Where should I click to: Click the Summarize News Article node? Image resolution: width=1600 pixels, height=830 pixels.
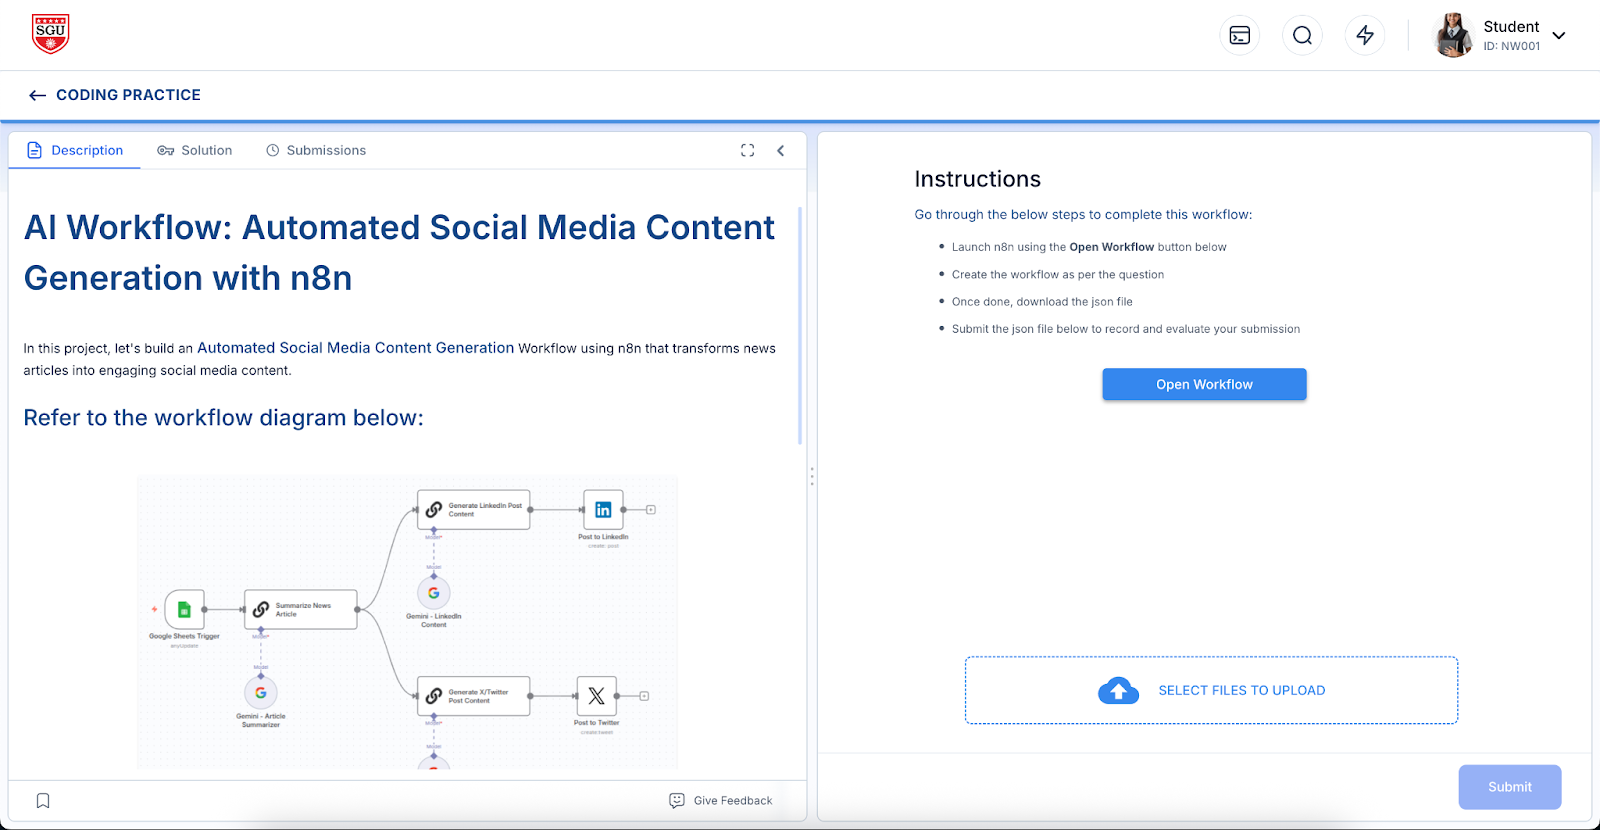pyautogui.click(x=300, y=609)
